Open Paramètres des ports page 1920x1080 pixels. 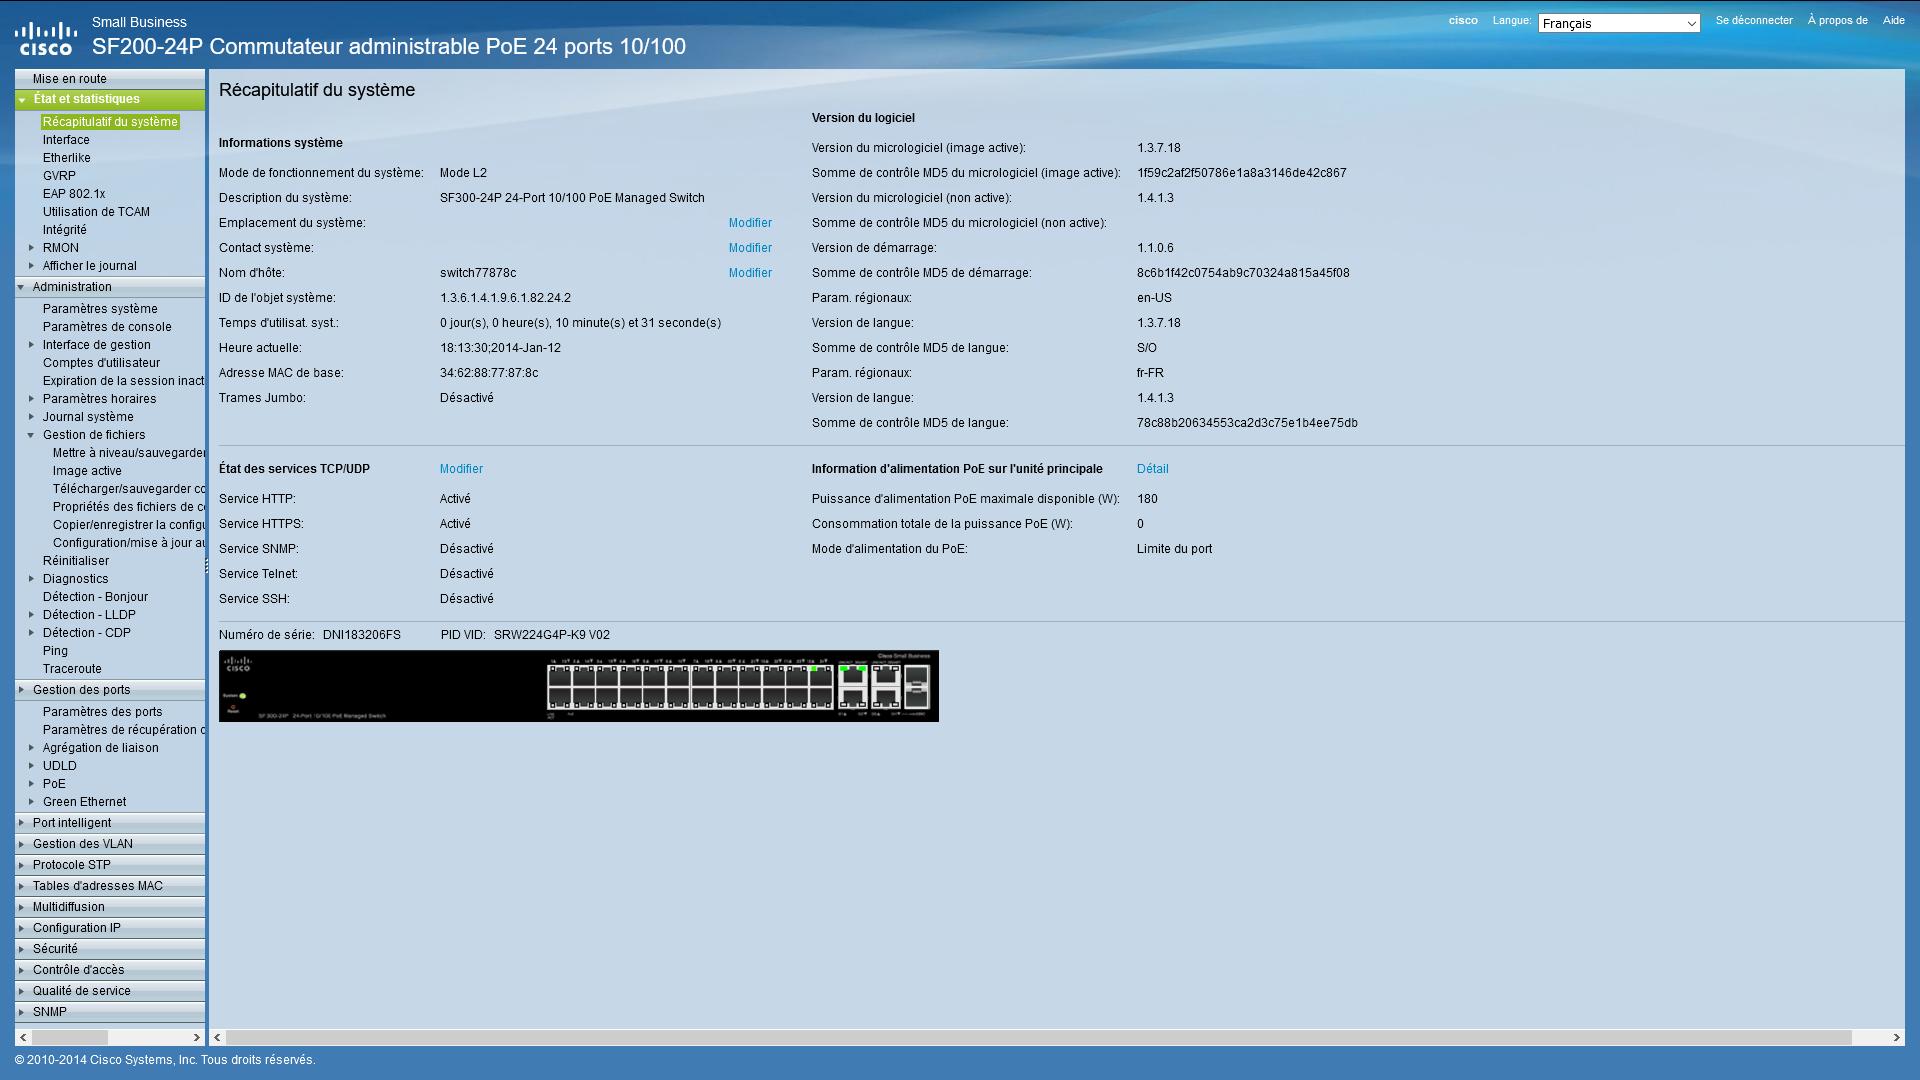pyautogui.click(x=102, y=712)
